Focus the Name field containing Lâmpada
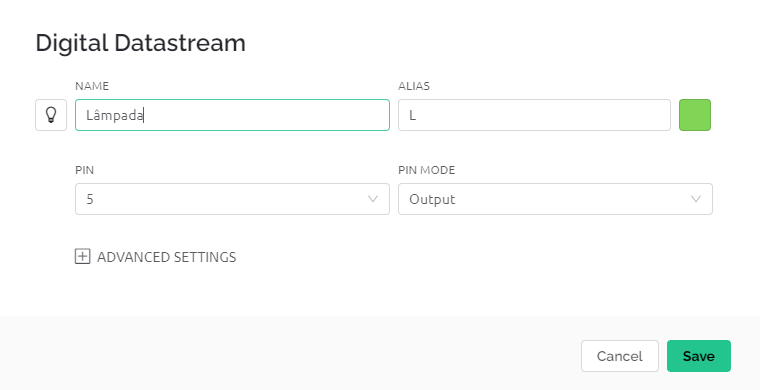Viewport: 760px width, 390px height. click(232, 115)
